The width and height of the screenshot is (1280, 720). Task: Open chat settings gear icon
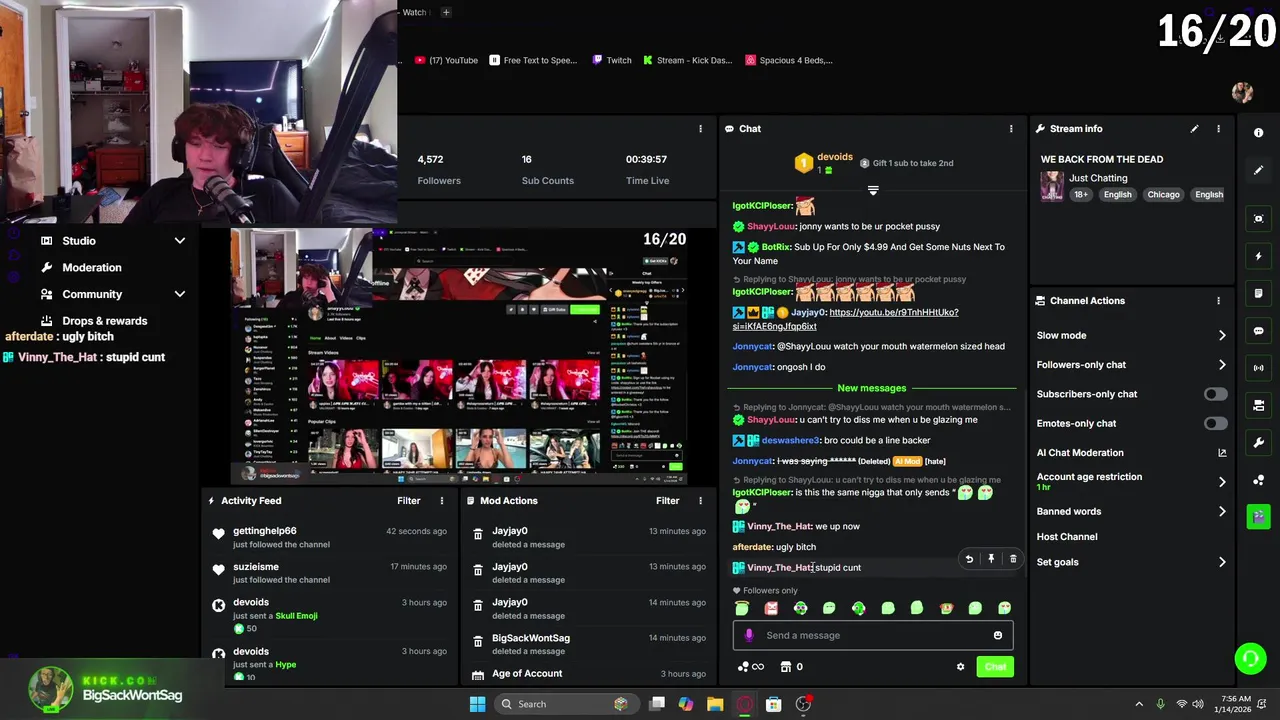coord(960,667)
